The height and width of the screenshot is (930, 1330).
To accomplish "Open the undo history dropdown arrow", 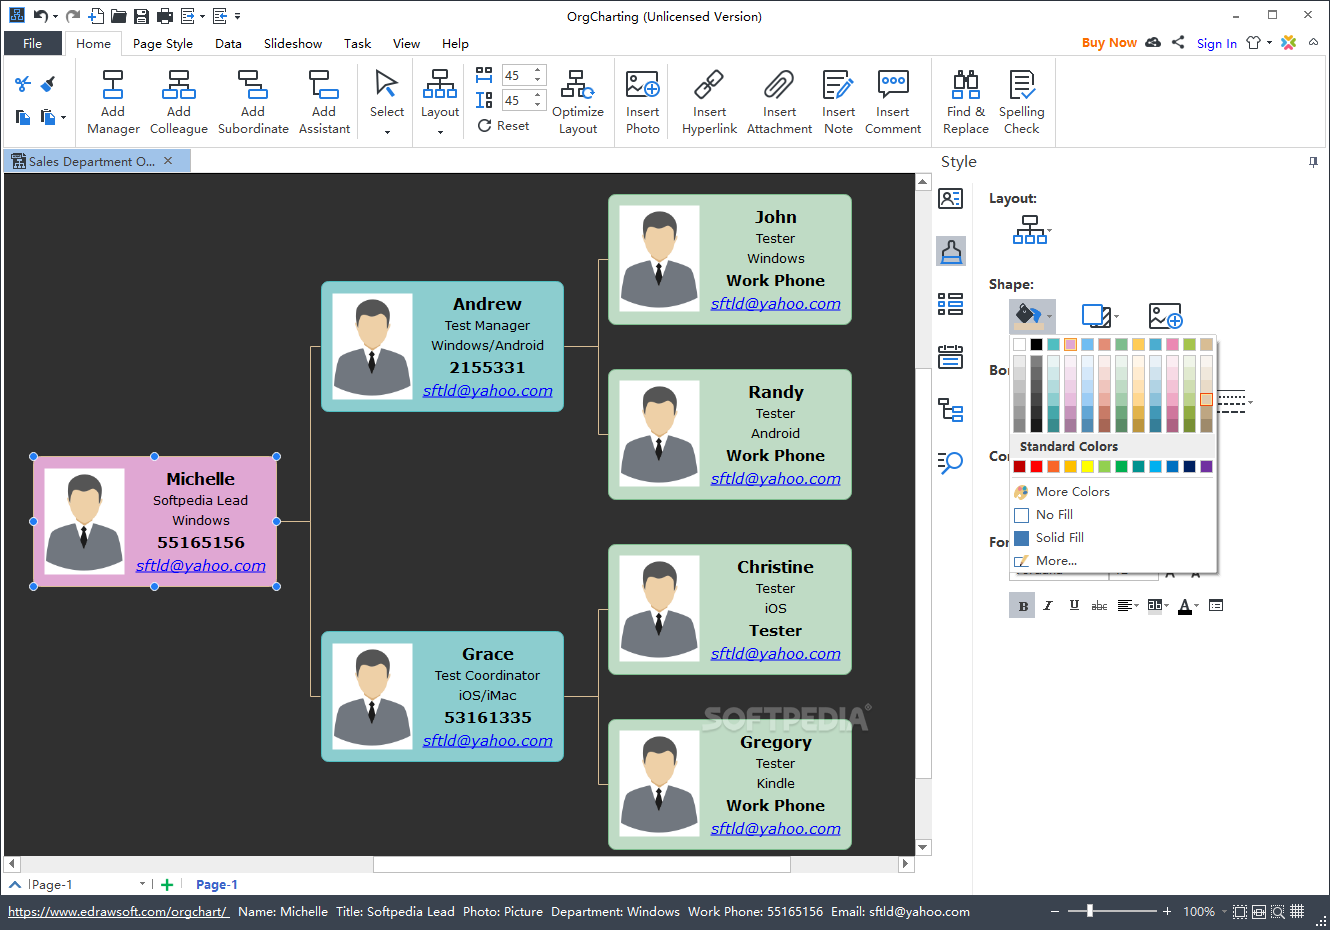I will click(x=56, y=16).
